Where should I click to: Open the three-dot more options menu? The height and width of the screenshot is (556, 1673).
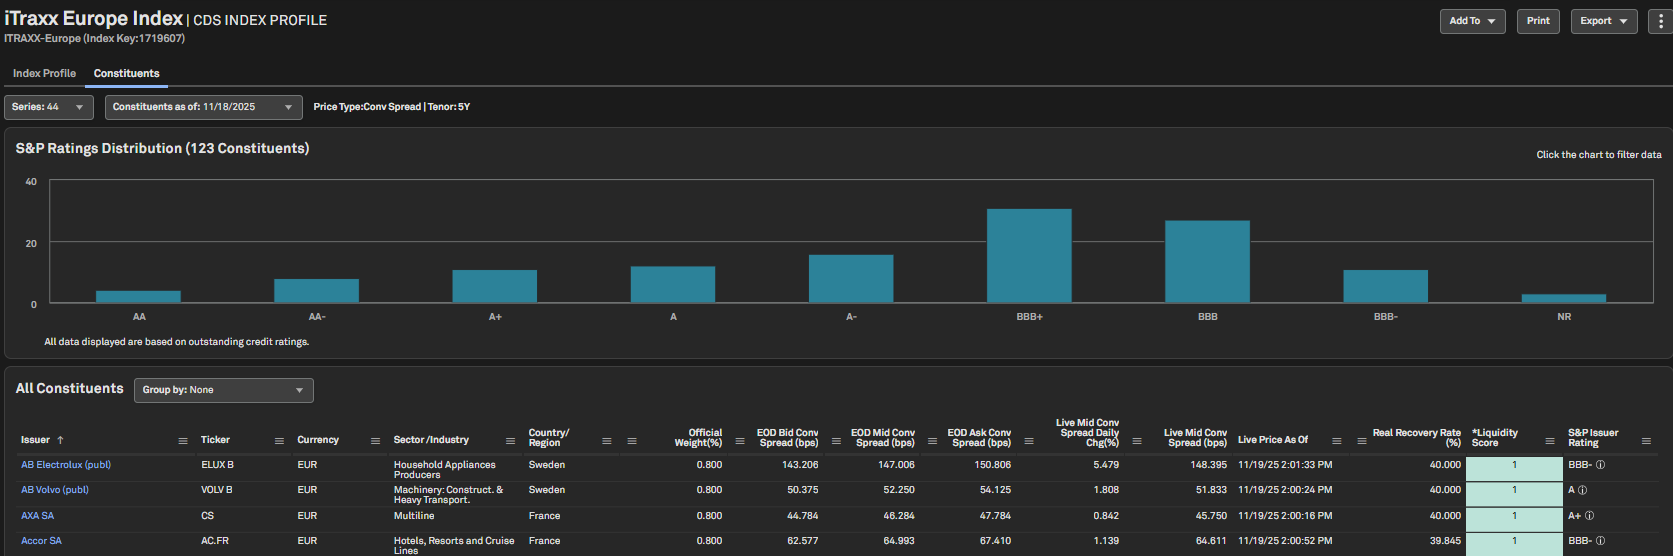point(1661,21)
